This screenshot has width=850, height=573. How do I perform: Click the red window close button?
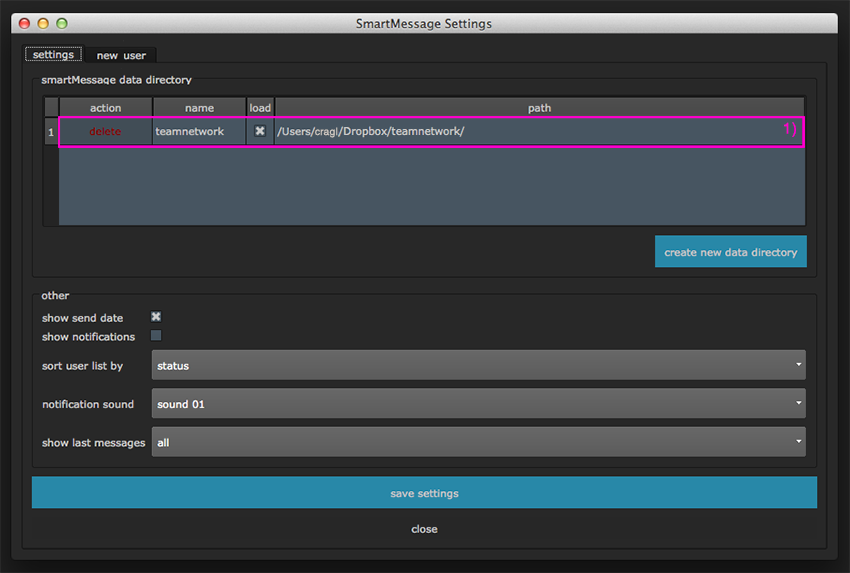[25, 23]
